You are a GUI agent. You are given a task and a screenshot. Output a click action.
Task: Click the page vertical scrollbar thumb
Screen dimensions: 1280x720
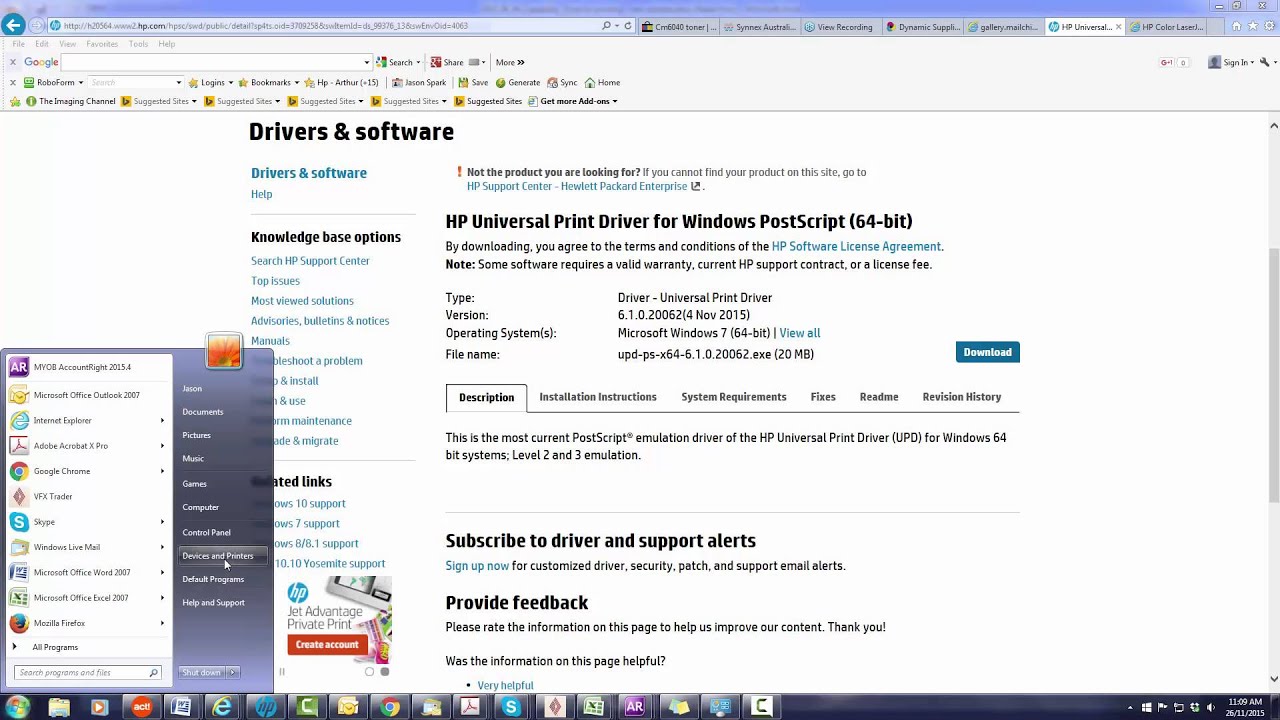[x=1274, y=375]
